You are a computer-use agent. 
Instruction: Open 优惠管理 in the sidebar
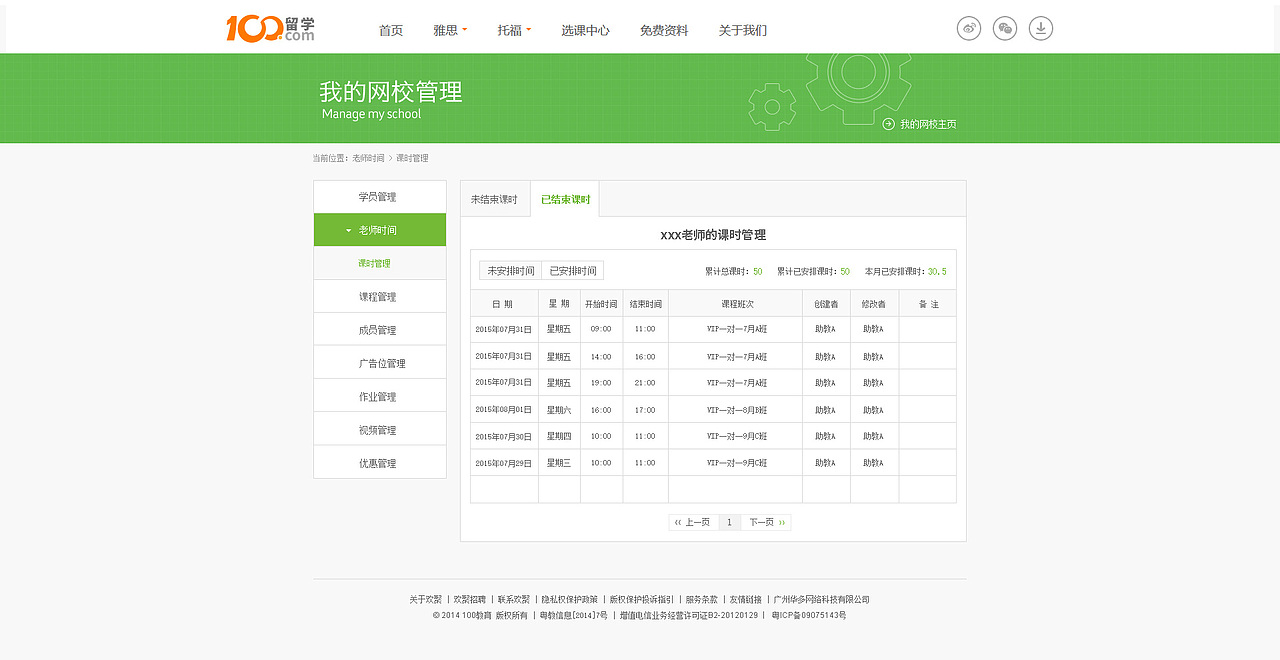click(x=380, y=463)
